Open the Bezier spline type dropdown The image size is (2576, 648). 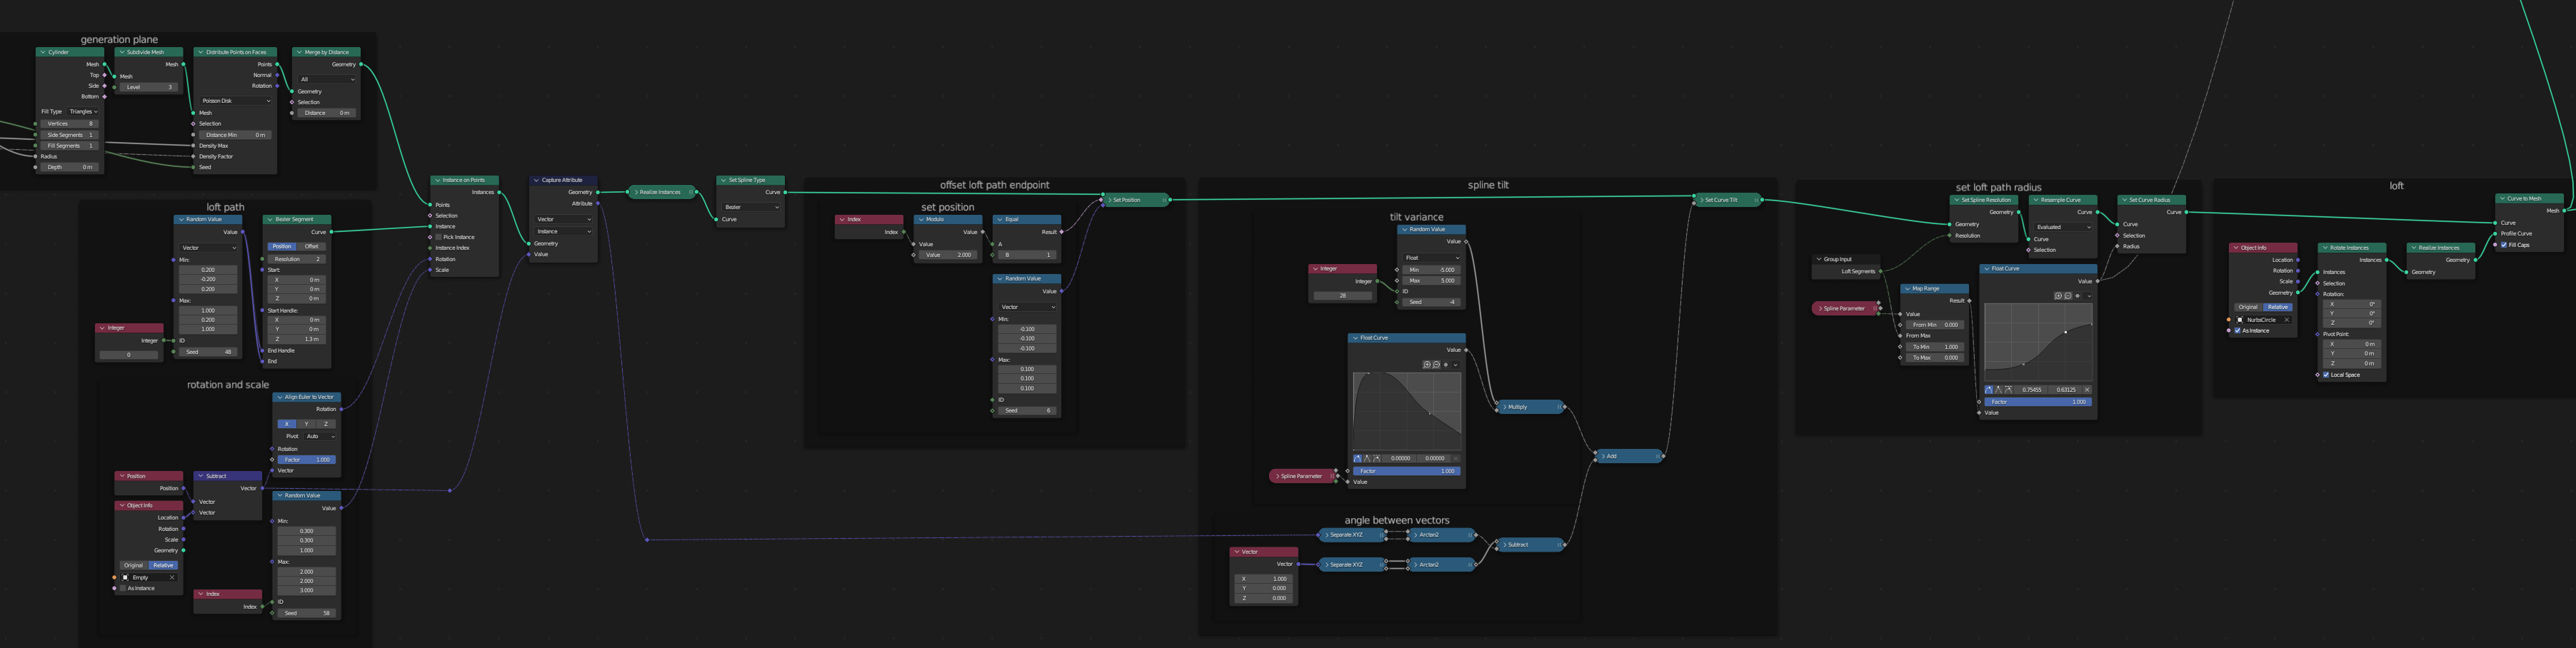[751, 207]
